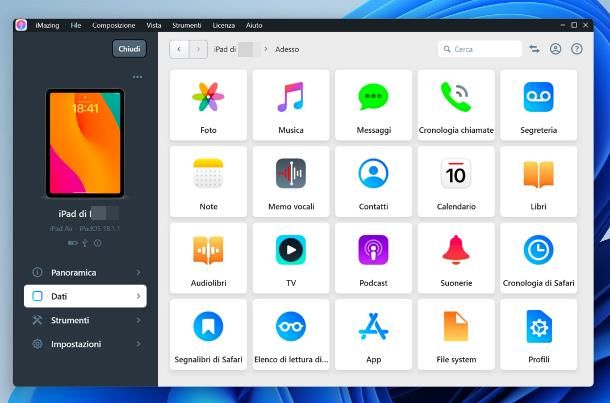
Task: Open the Audiolibri tile
Action: [x=208, y=258]
